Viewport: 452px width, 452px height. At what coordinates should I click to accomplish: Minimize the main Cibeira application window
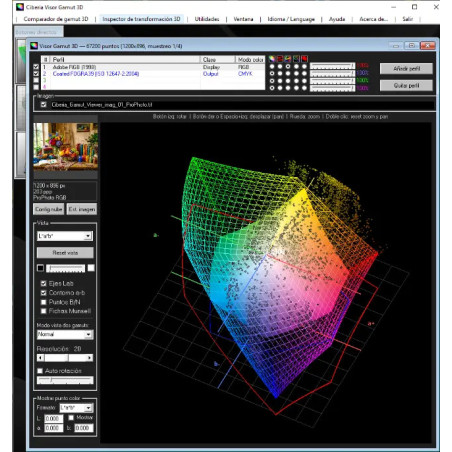(x=394, y=7)
